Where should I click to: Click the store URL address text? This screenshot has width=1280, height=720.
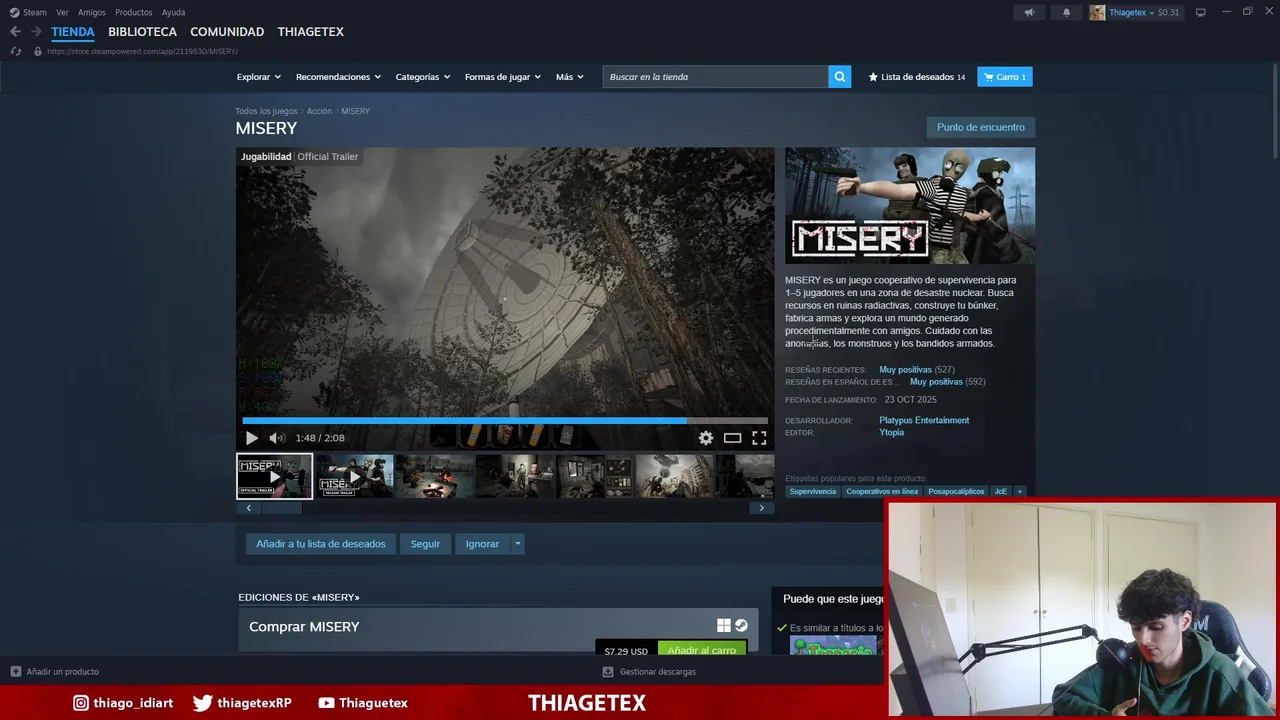pos(142,51)
